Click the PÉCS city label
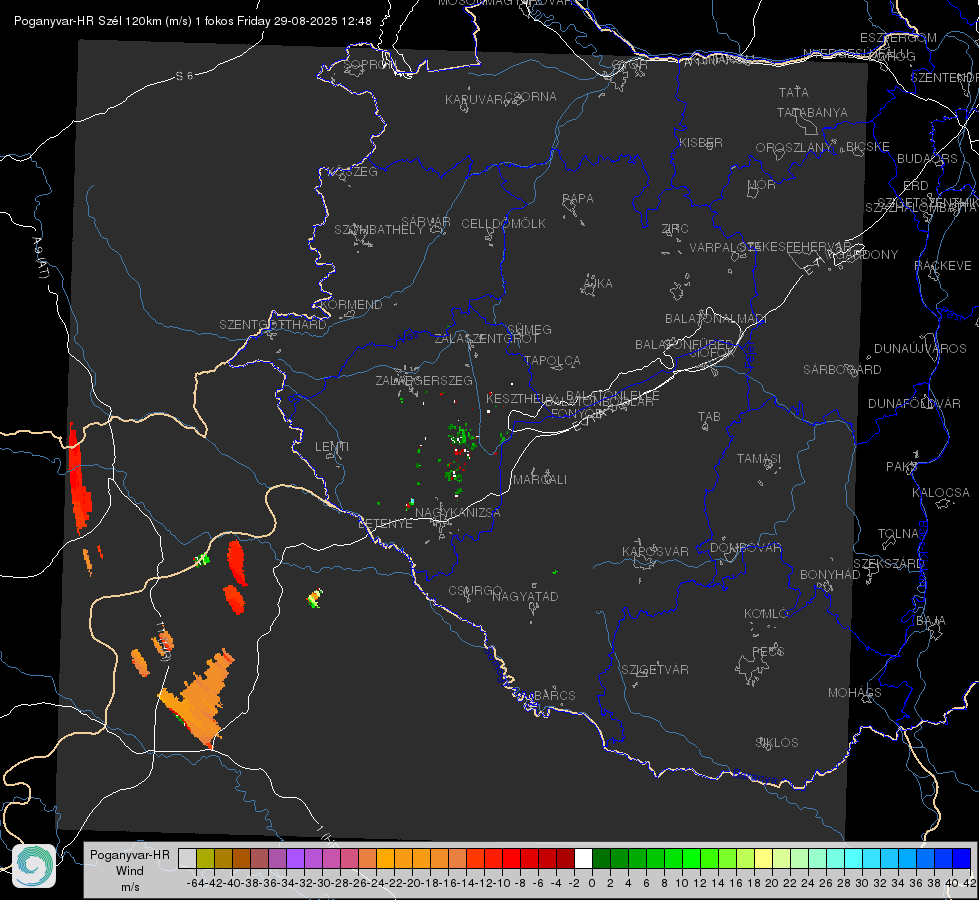The width and height of the screenshot is (979, 900). click(767, 651)
